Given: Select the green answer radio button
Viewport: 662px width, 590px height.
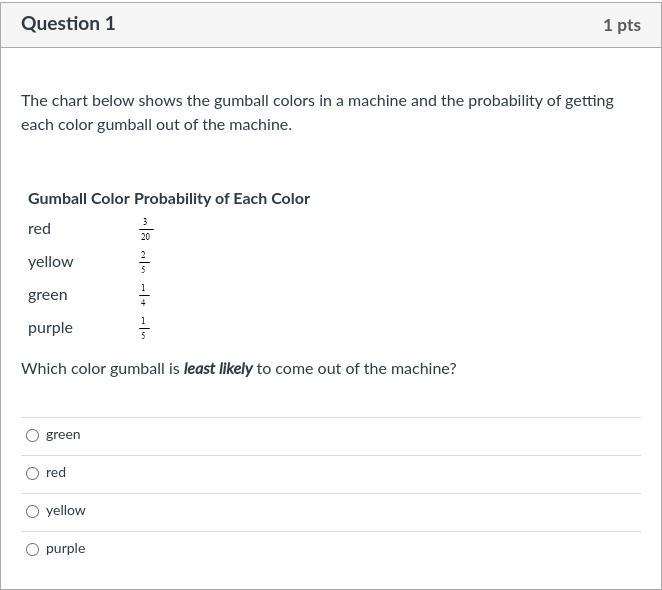Looking at the screenshot, I should [33, 435].
